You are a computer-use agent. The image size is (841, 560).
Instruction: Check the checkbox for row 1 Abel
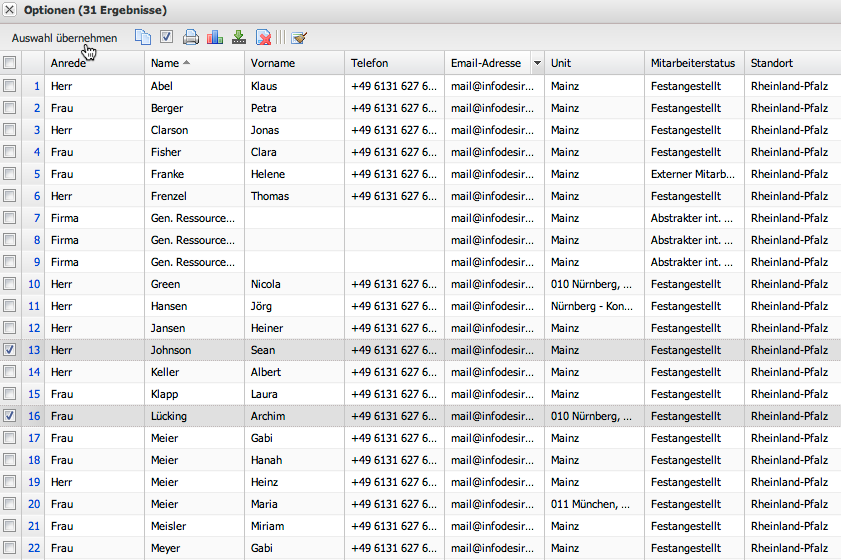coord(10,86)
